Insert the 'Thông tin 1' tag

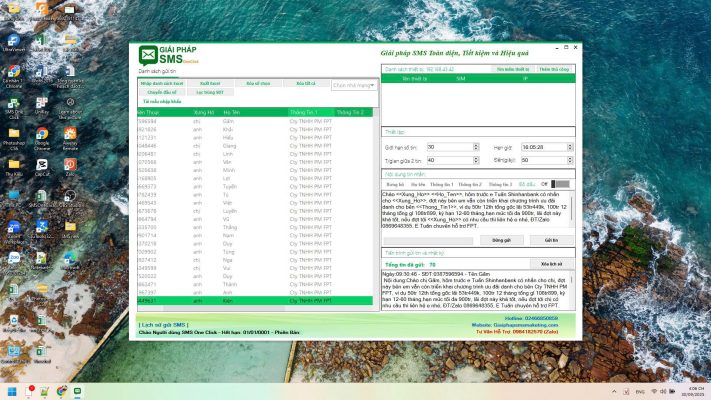(x=442, y=185)
